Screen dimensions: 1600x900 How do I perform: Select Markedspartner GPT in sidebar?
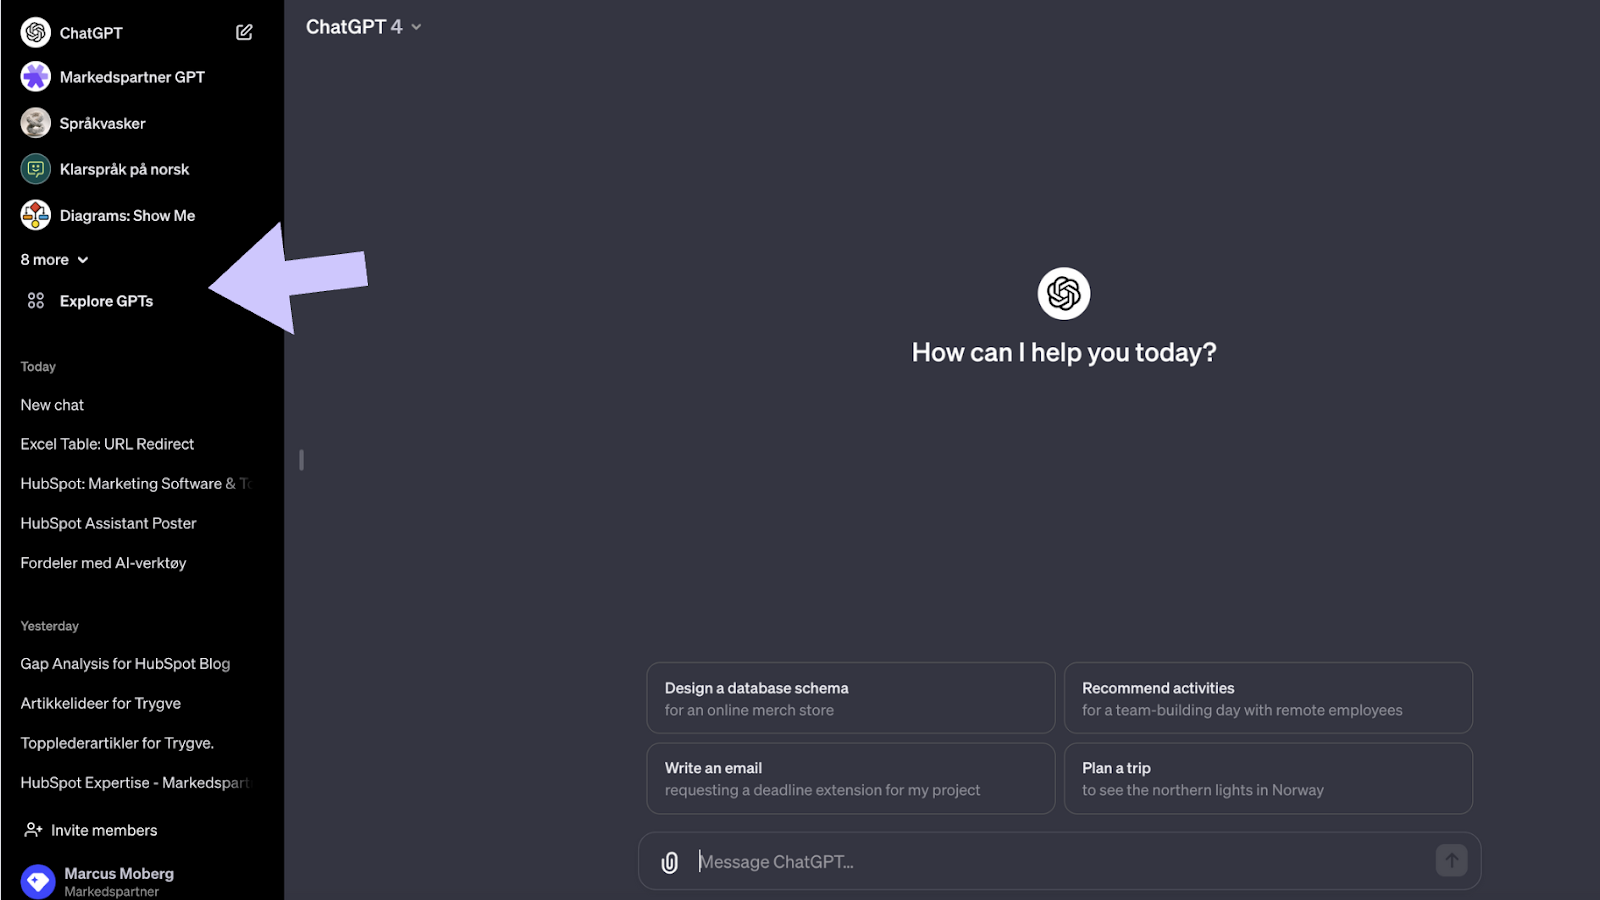click(132, 77)
